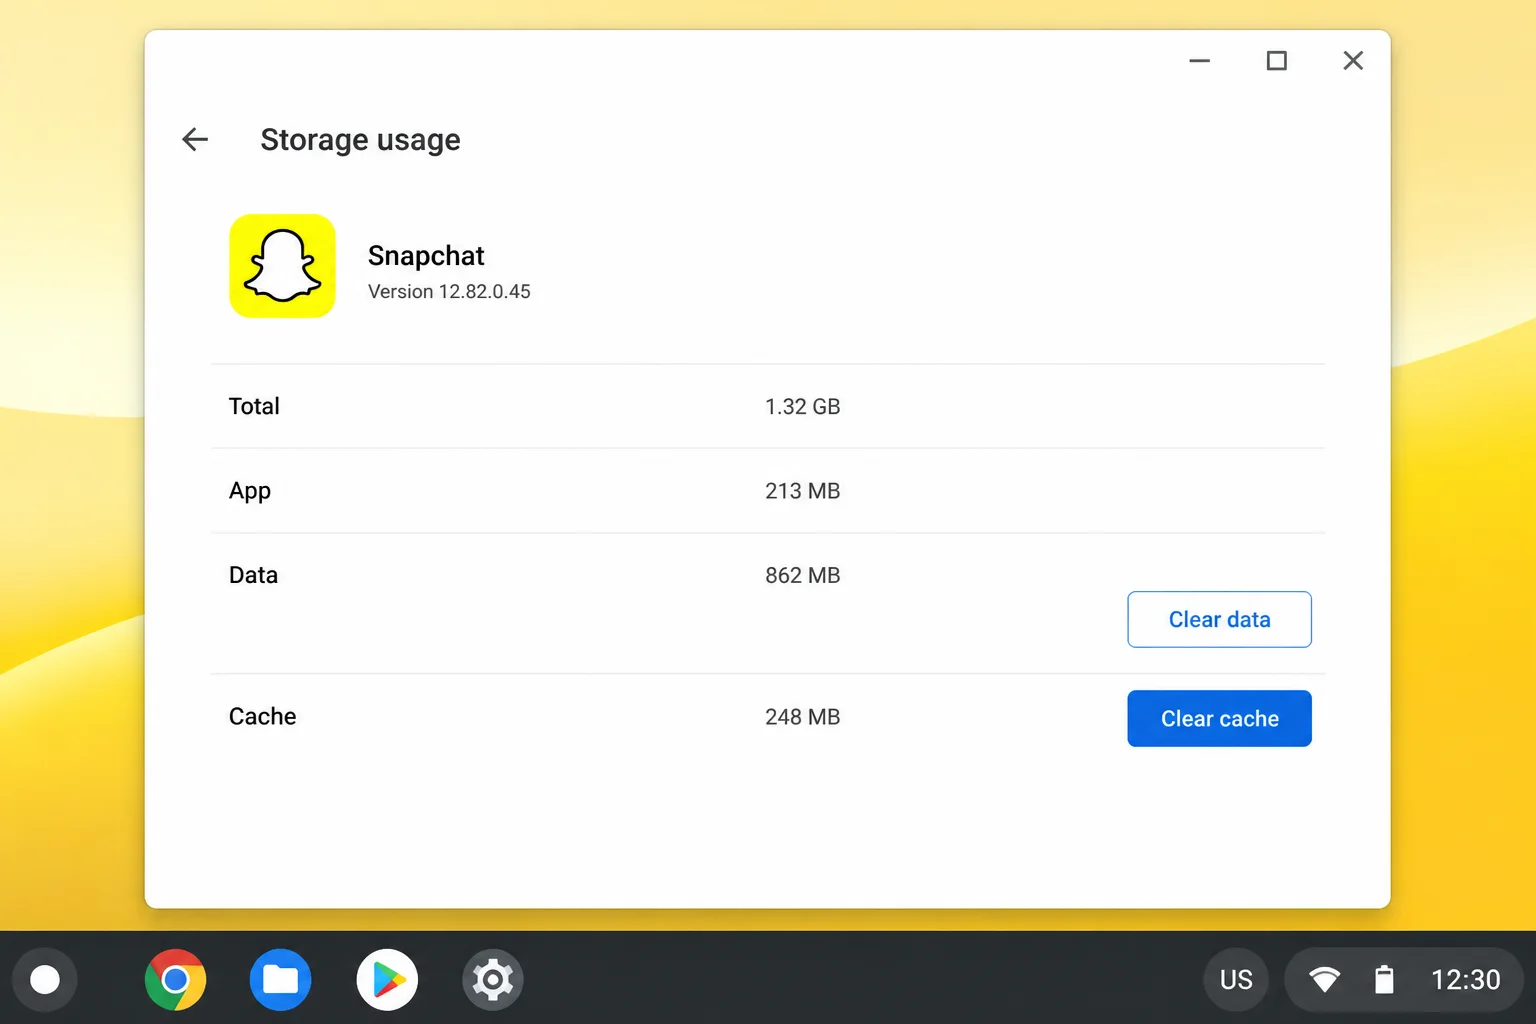Clear the Snapchat cache
This screenshot has width=1536, height=1024.
pos(1219,718)
